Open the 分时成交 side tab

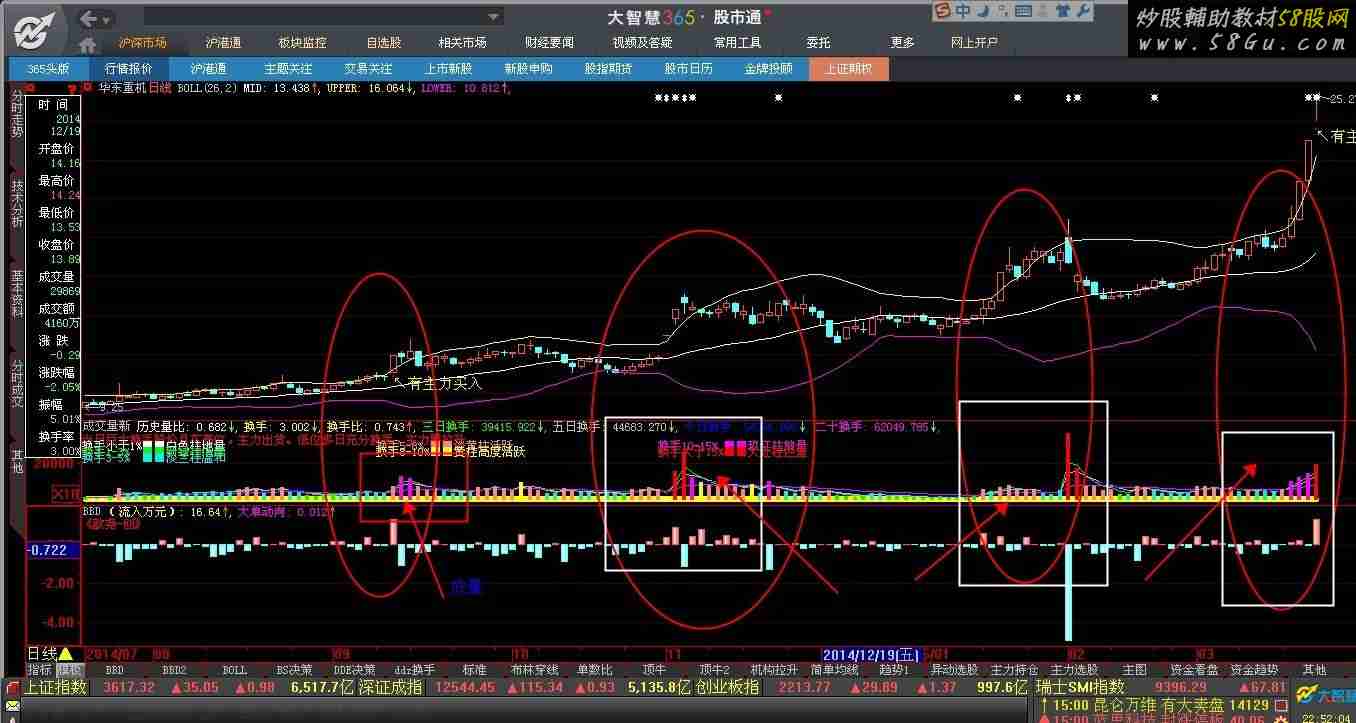pos(17,384)
